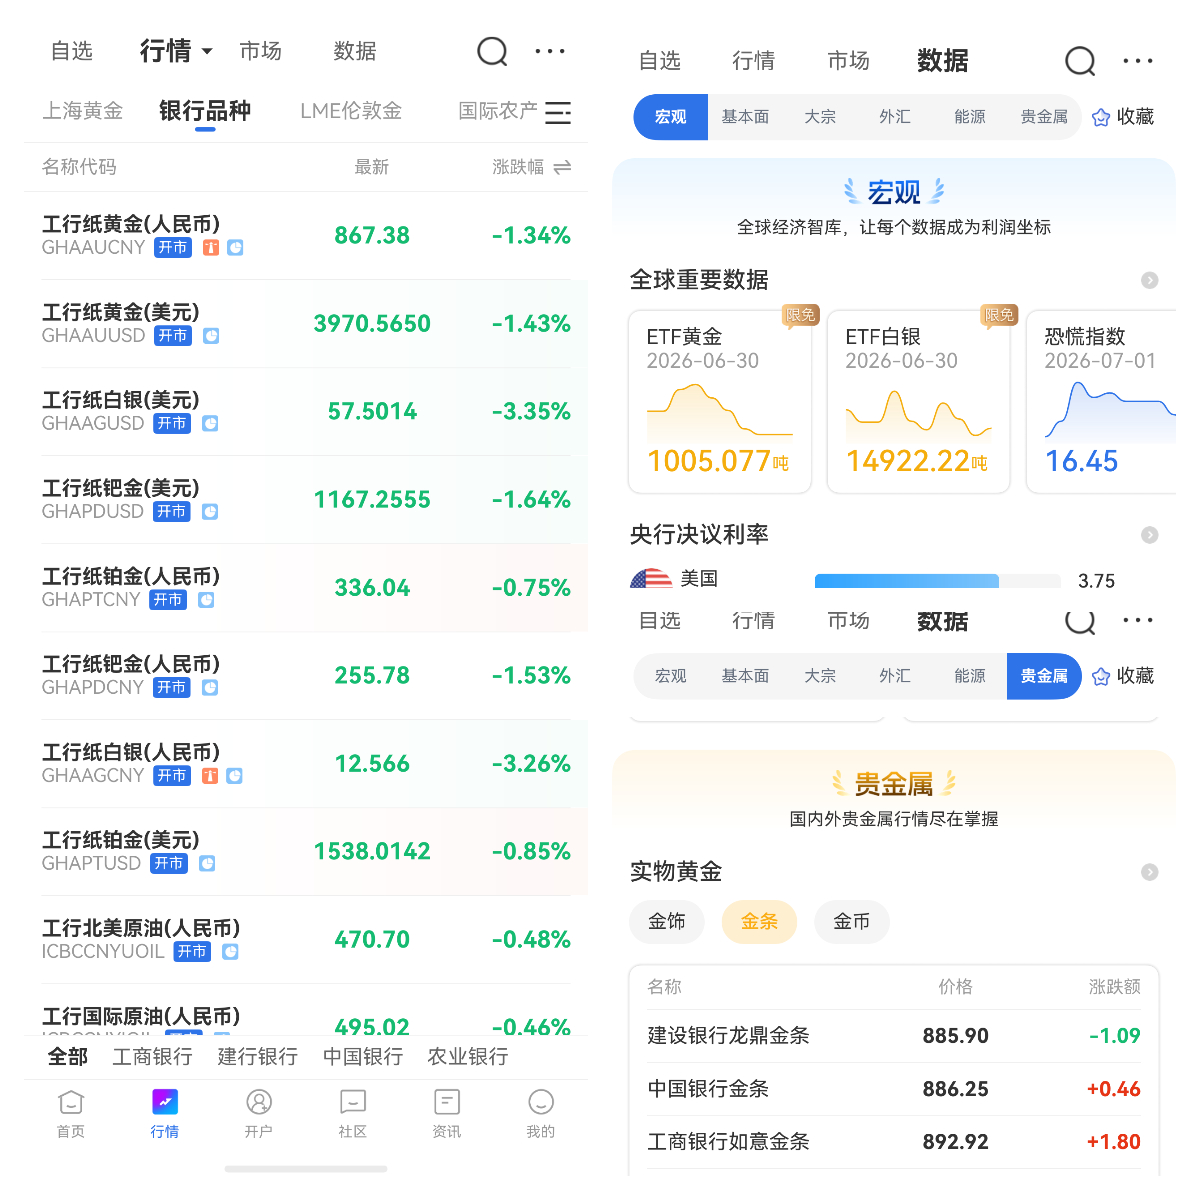
Task: Open 市场 in the quotes screen header
Action: point(261,51)
